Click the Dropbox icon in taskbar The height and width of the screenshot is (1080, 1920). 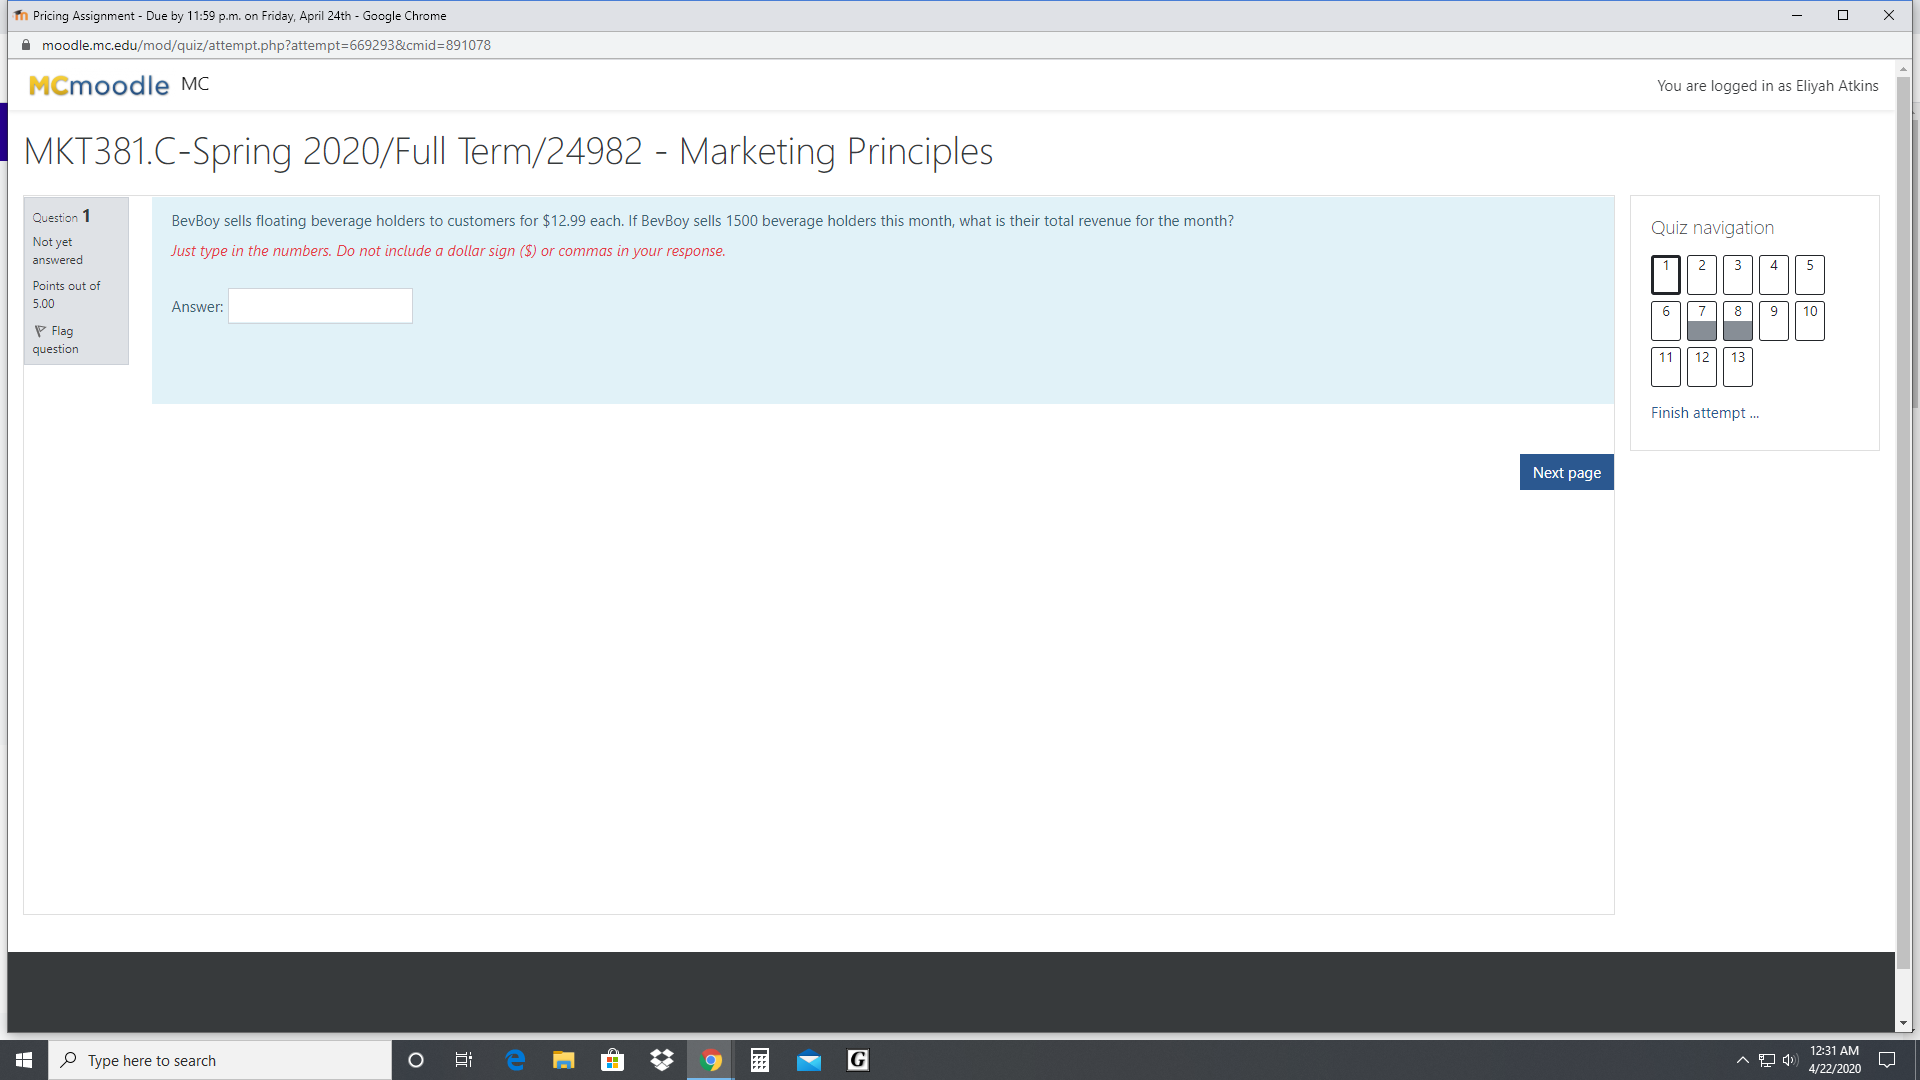662,1060
